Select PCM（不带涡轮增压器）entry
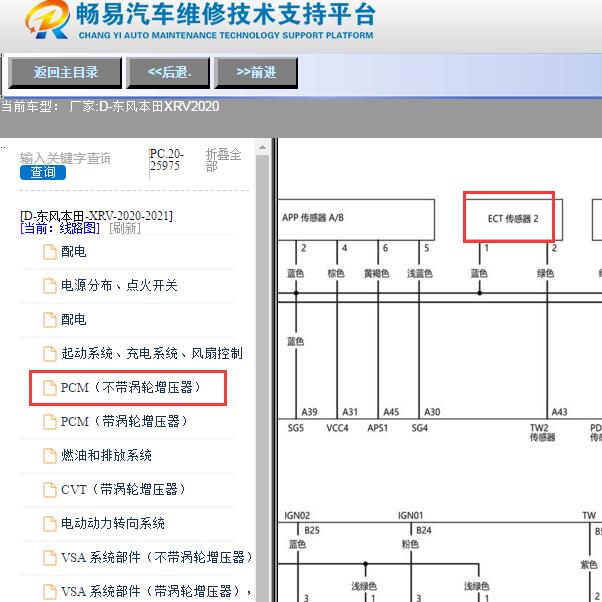The image size is (602, 602). click(131, 388)
